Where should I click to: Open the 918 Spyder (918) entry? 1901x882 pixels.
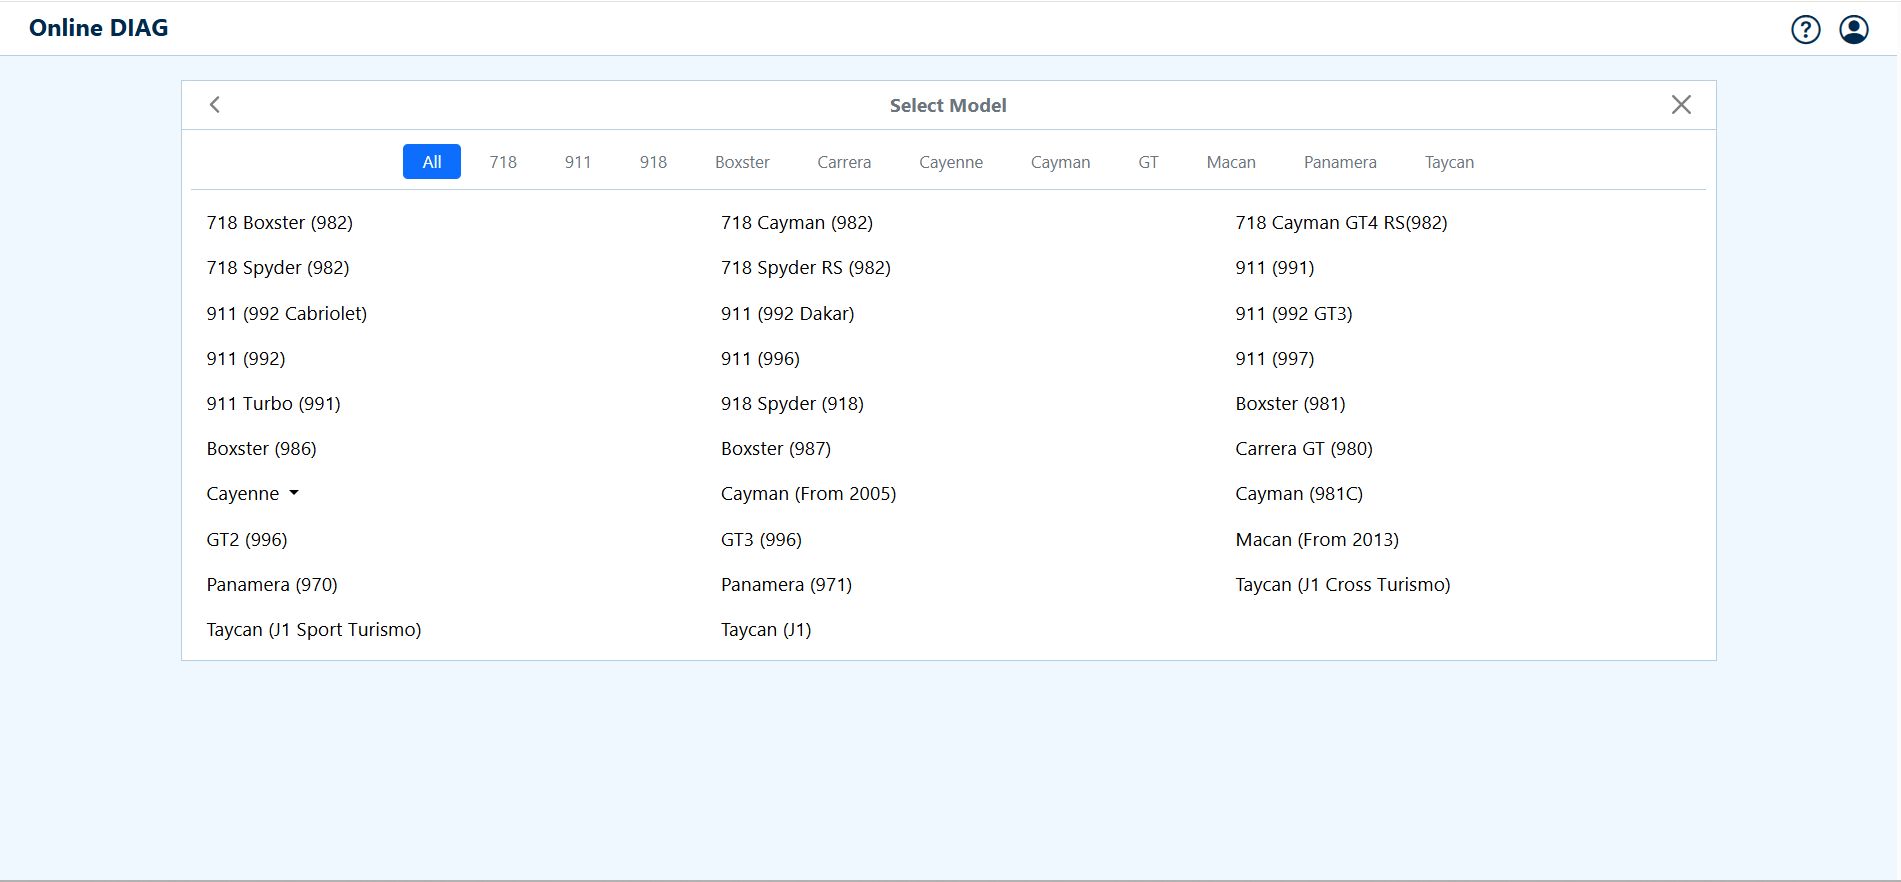792,404
